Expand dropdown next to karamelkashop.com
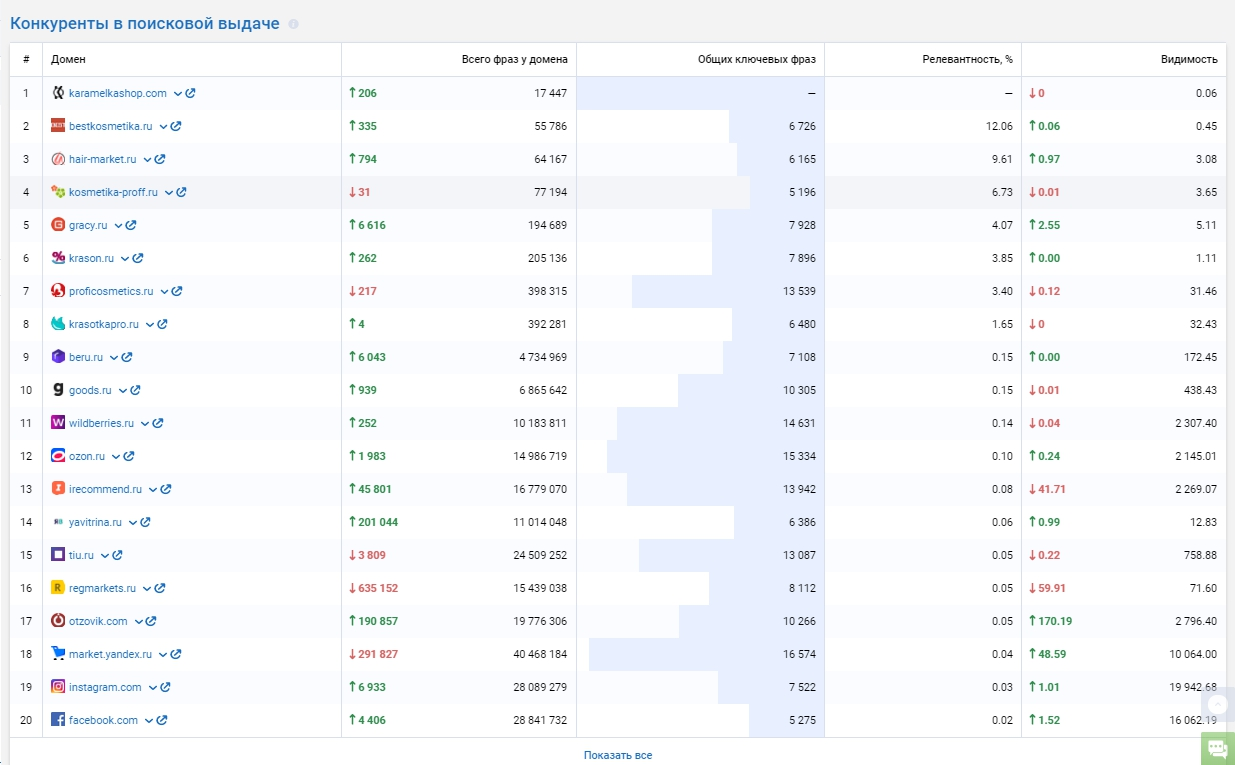The width and height of the screenshot is (1235, 765). tap(177, 93)
